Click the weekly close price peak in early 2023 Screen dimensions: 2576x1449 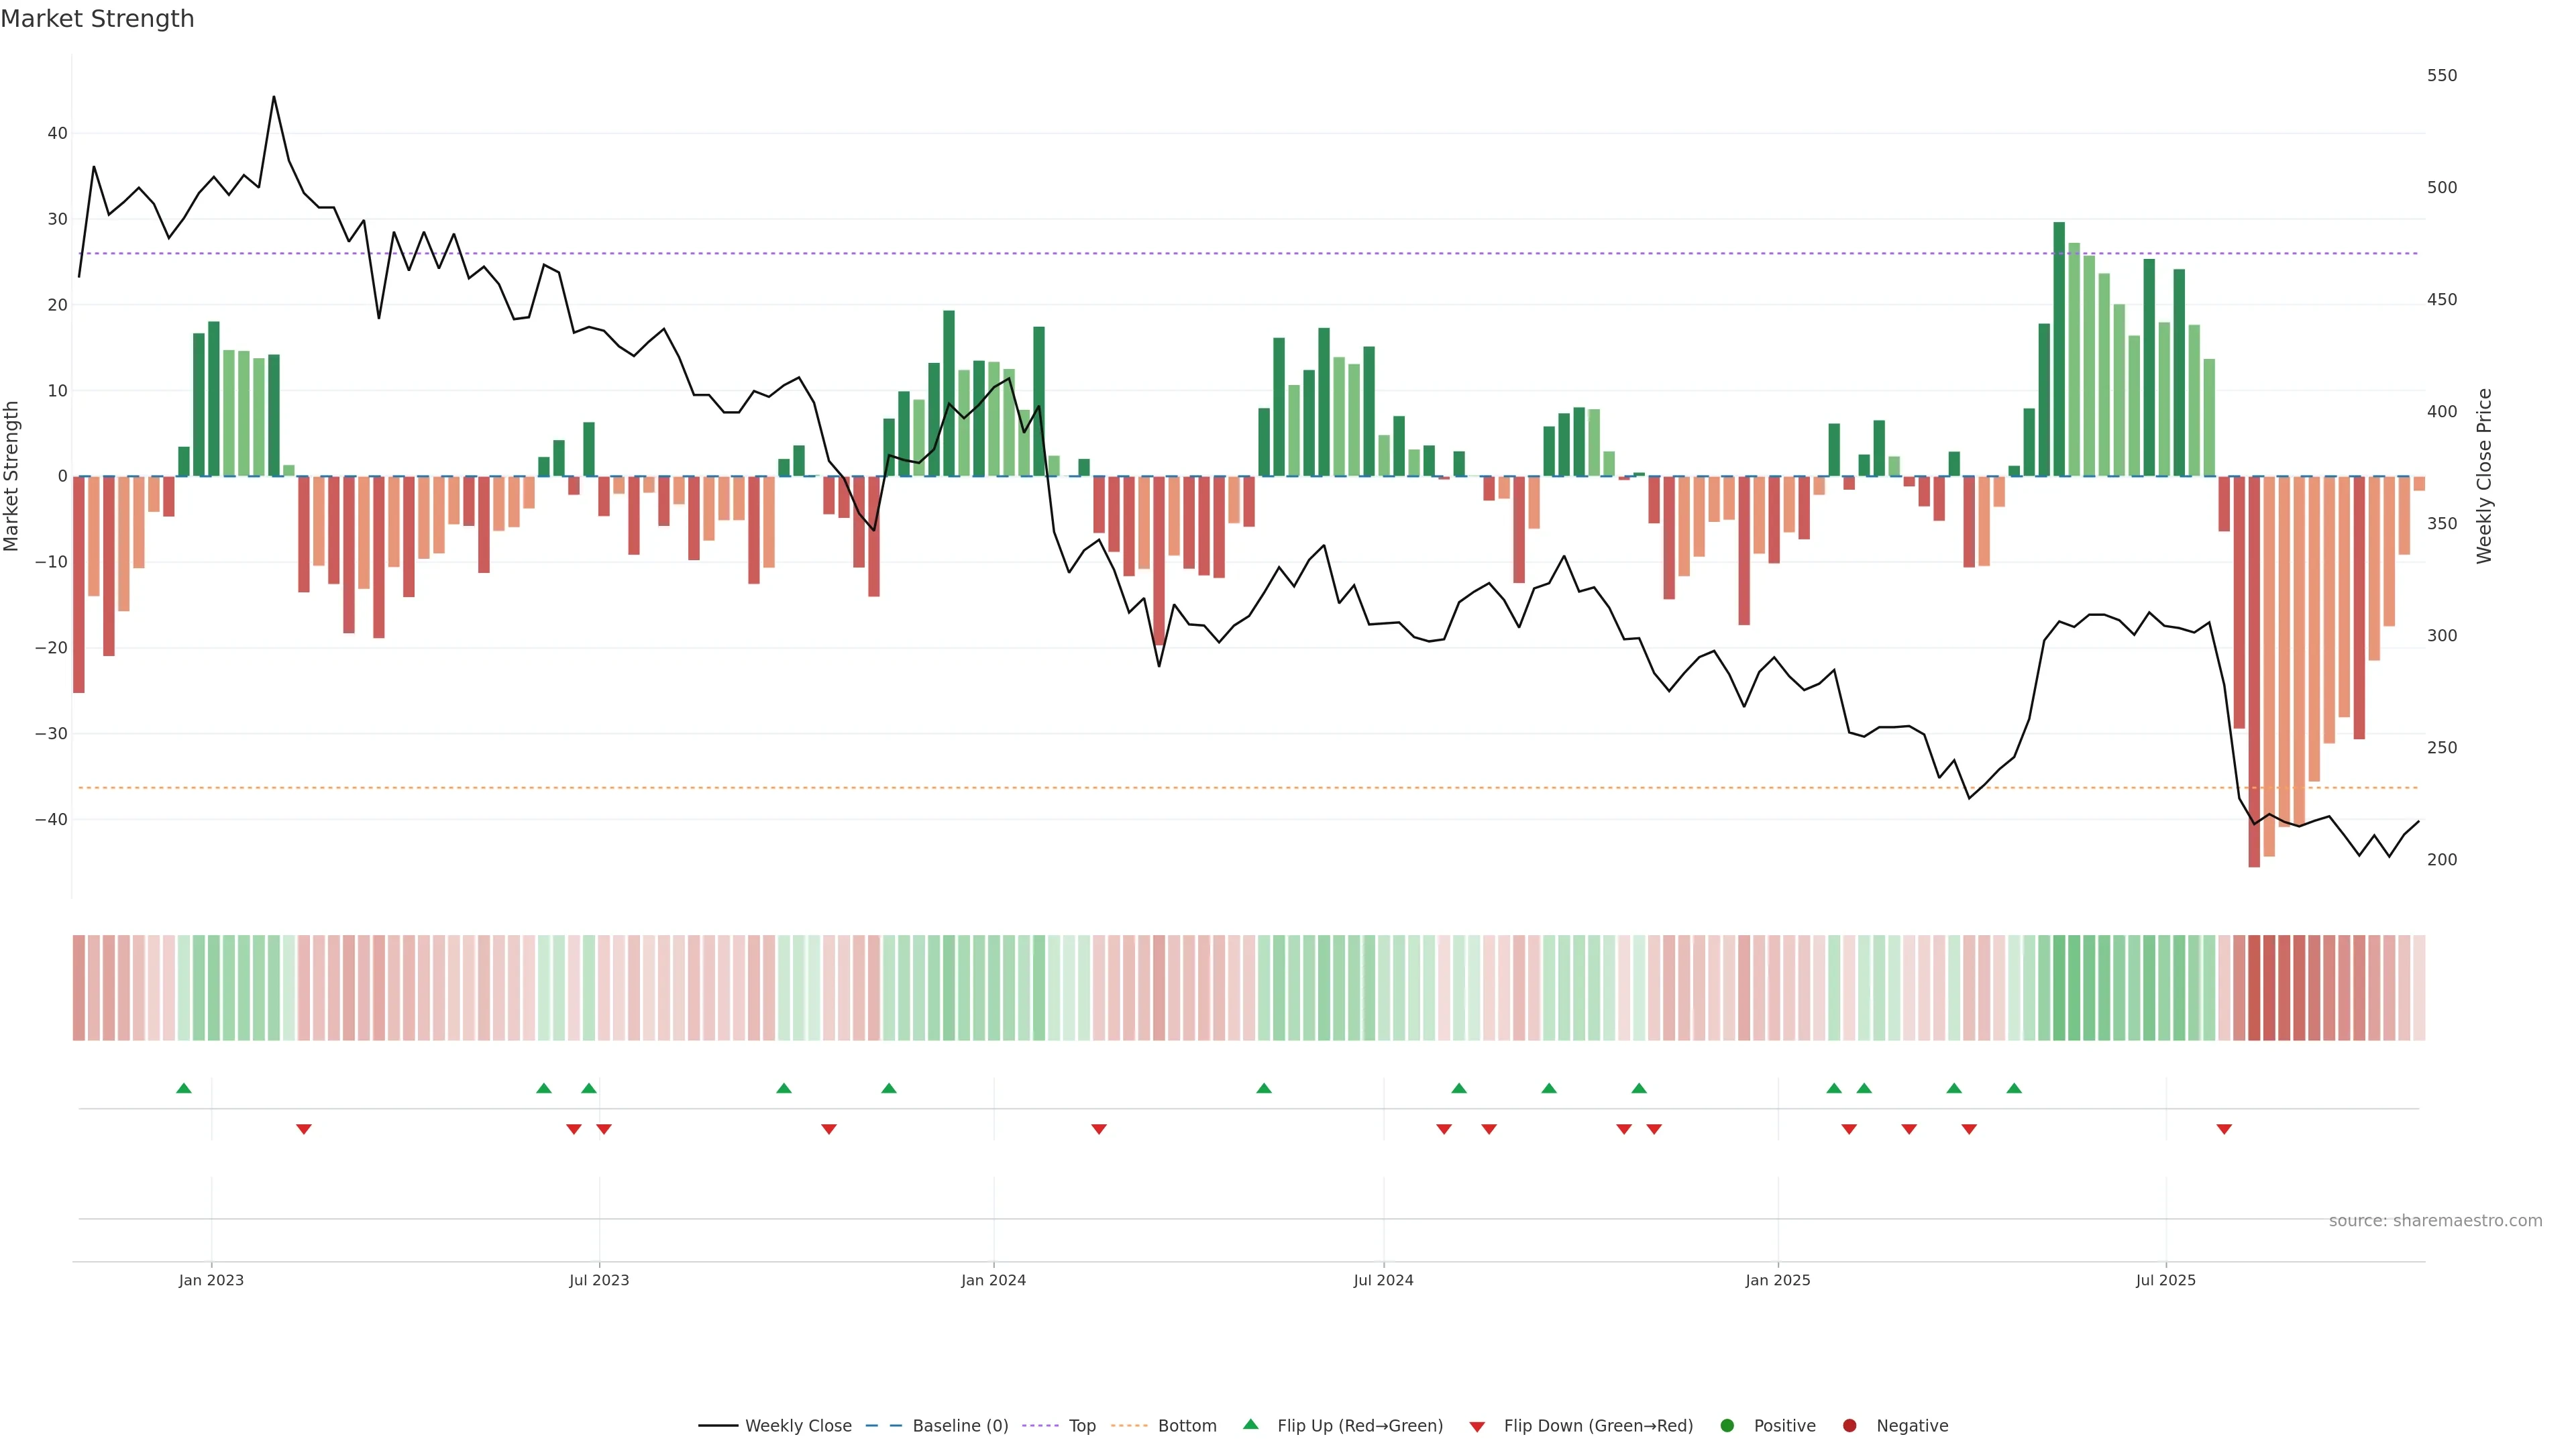274,98
